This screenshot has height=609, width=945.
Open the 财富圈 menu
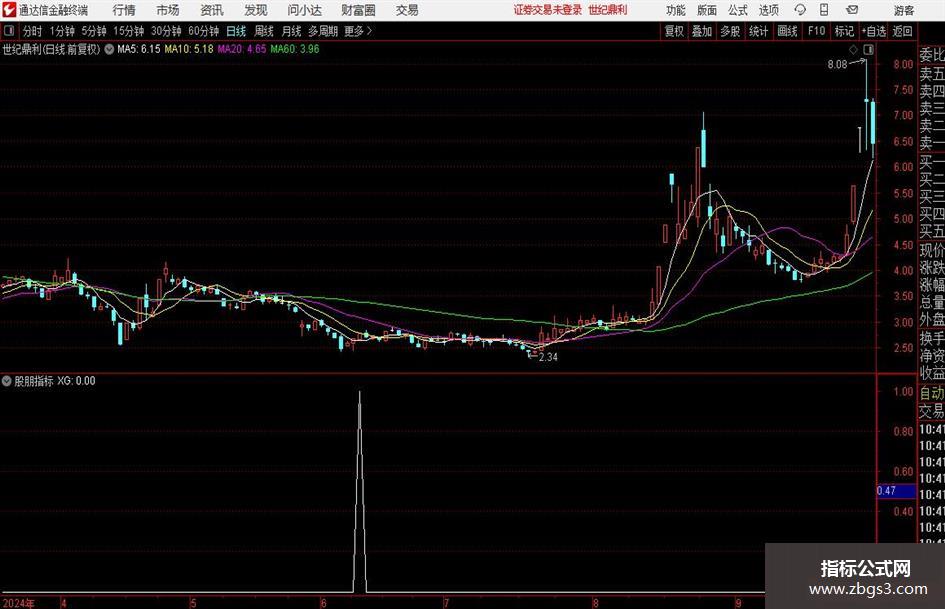[x=358, y=10]
